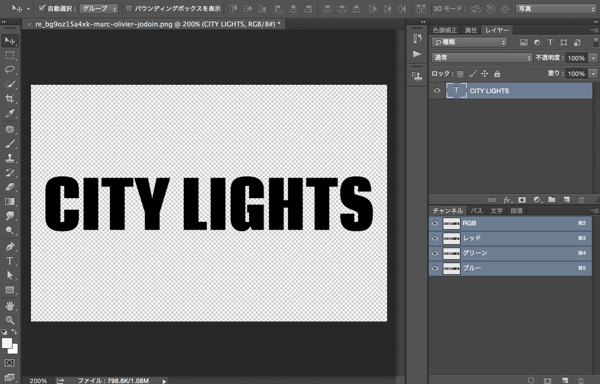Toggle lock all padlock

[x=497, y=73]
